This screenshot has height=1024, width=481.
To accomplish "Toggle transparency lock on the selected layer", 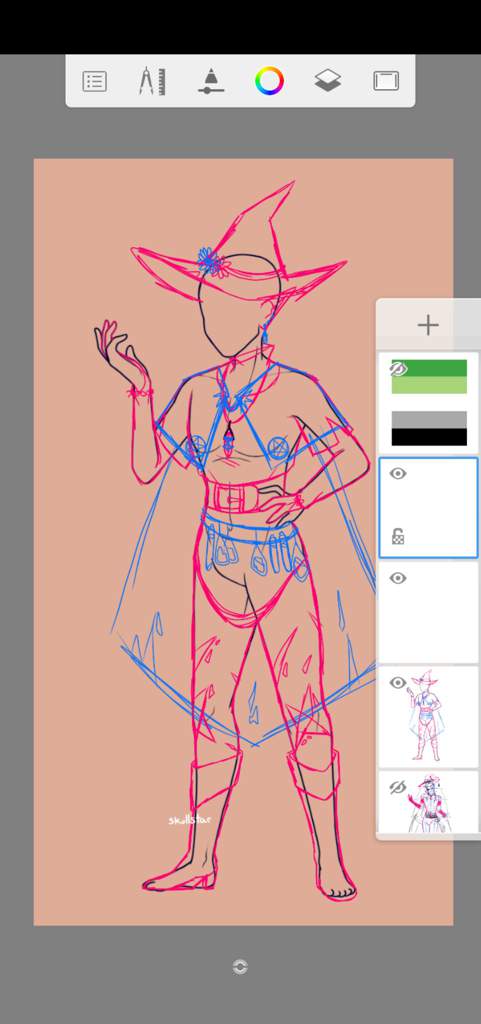I will click(397, 537).
